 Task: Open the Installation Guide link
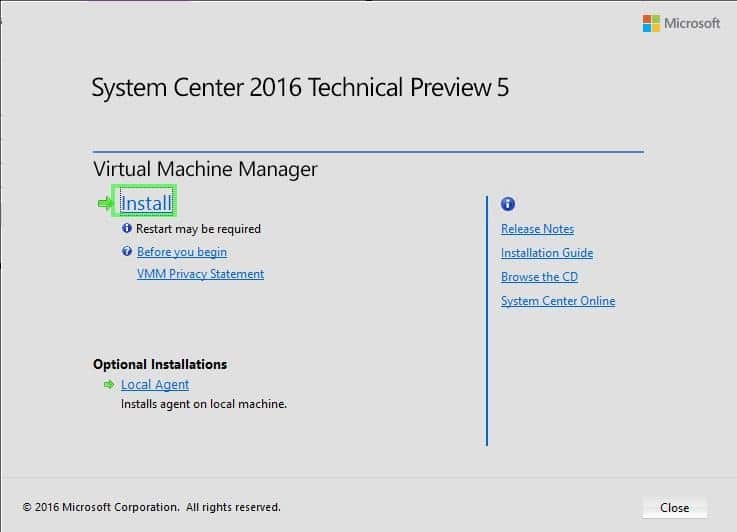[x=547, y=253]
